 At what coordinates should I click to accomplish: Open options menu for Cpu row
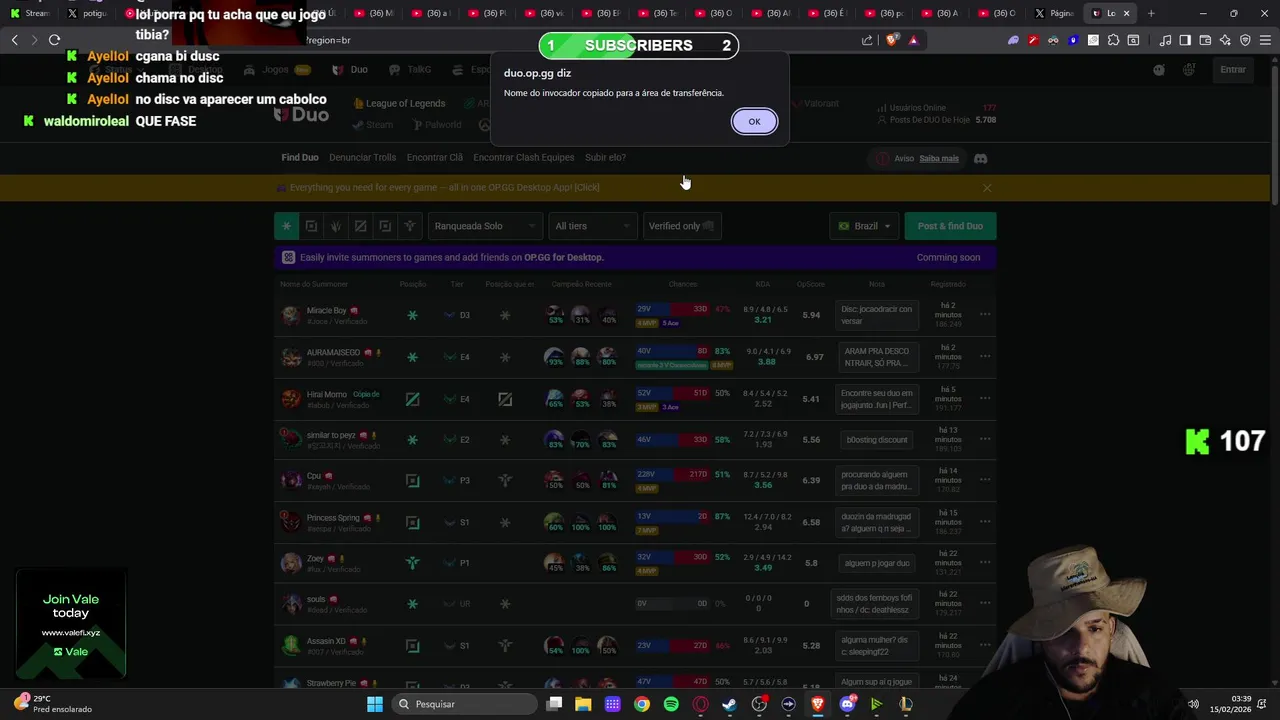[985, 480]
